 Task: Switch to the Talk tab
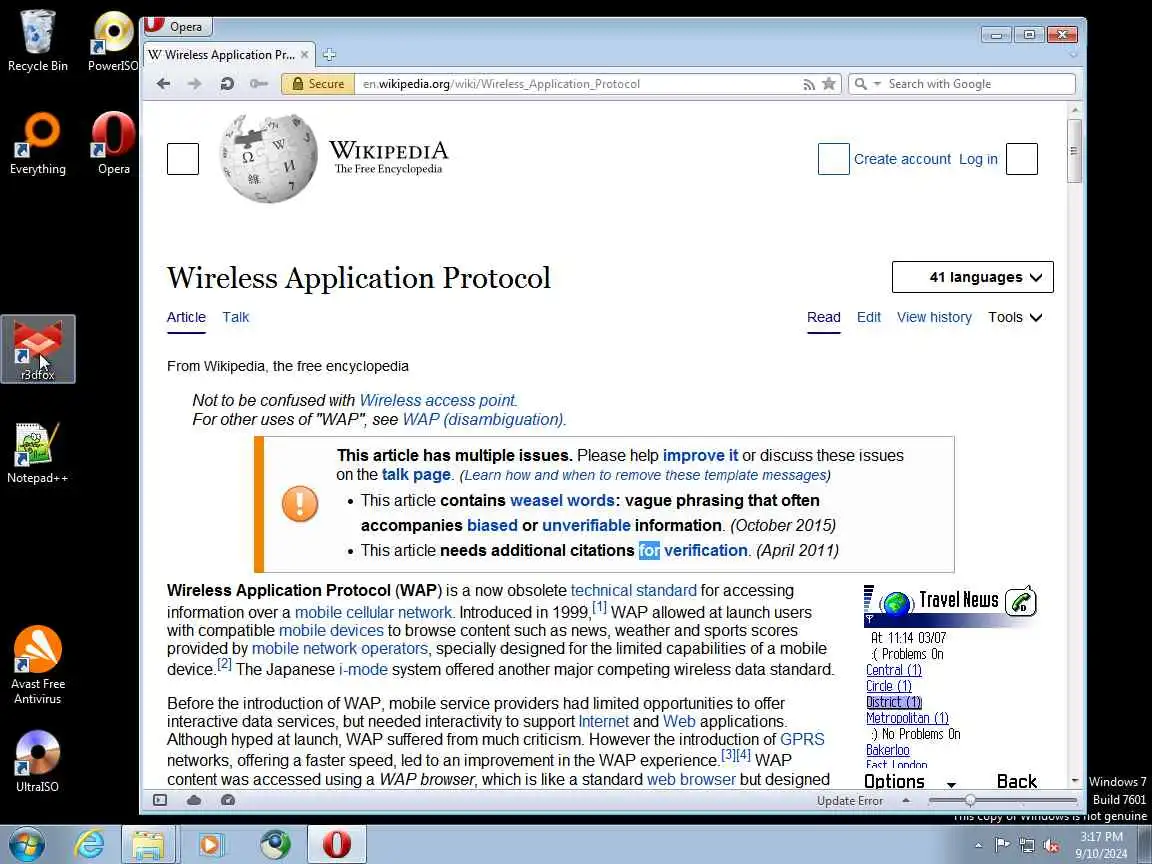pyautogui.click(x=236, y=317)
